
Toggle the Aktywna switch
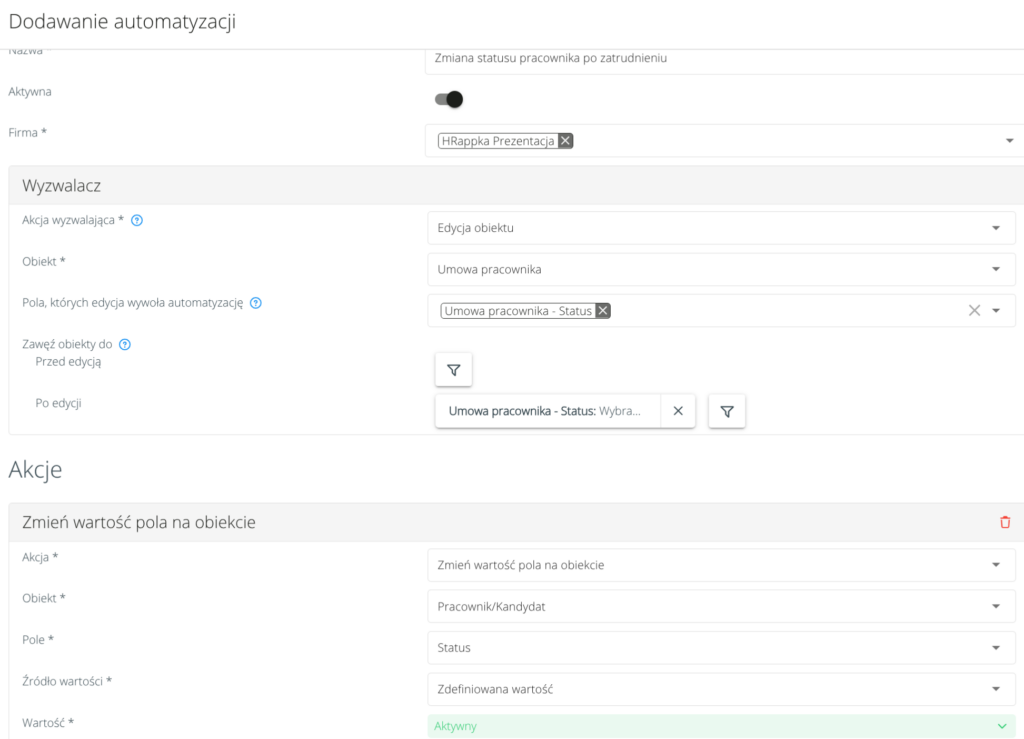point(449,99)
